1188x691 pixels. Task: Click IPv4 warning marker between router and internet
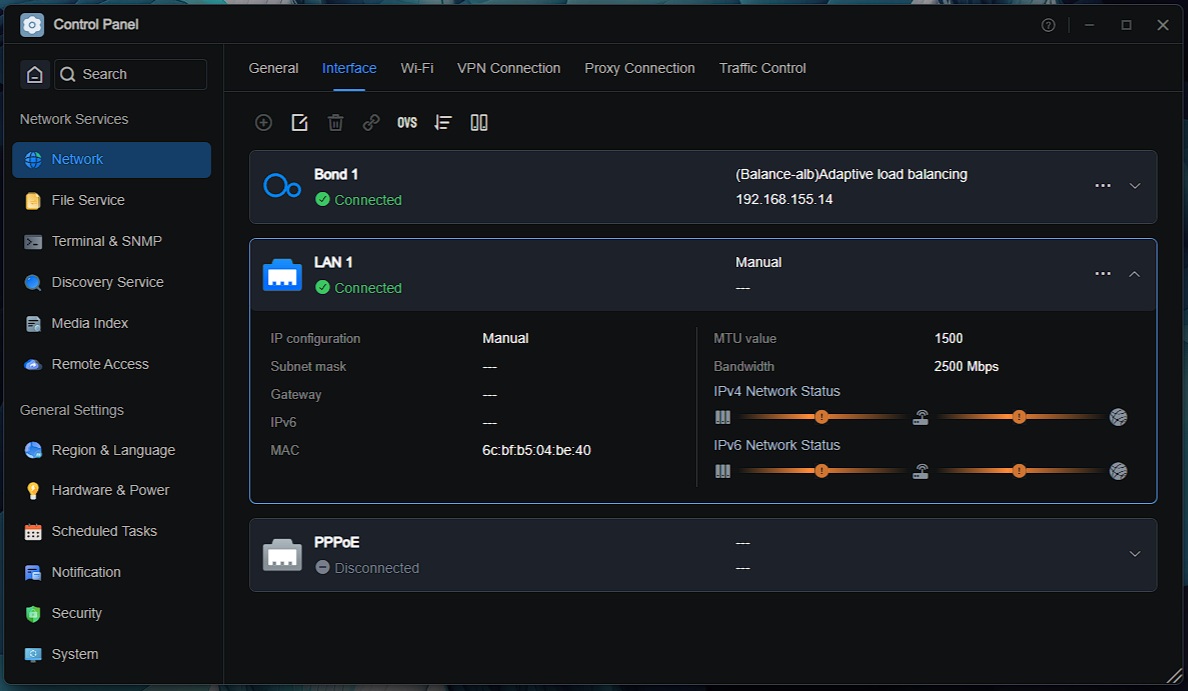[1019, 417]
